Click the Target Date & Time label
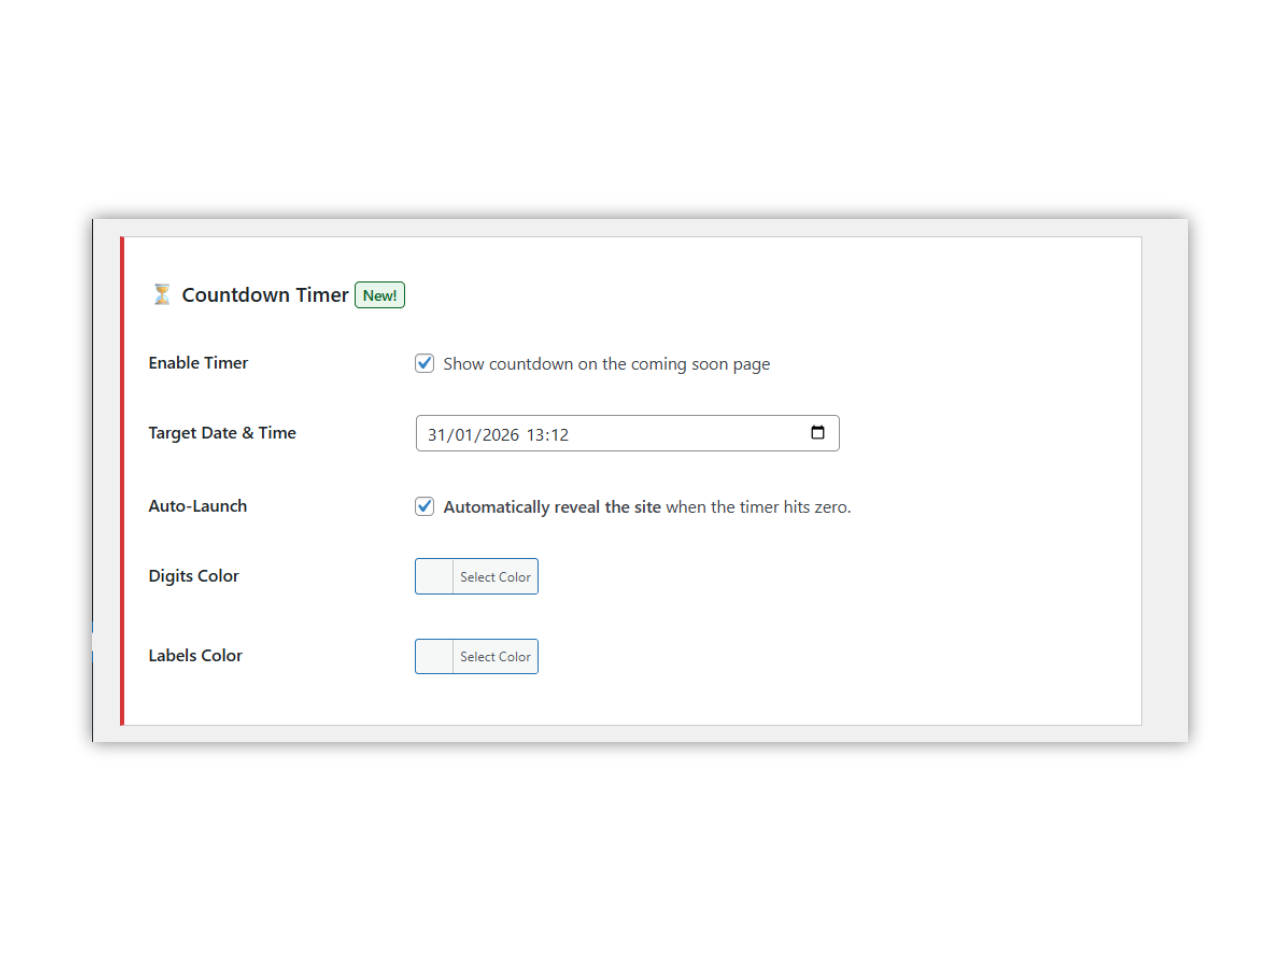Viewport: 1280px width, 960px height. click(x=222, y=433)
